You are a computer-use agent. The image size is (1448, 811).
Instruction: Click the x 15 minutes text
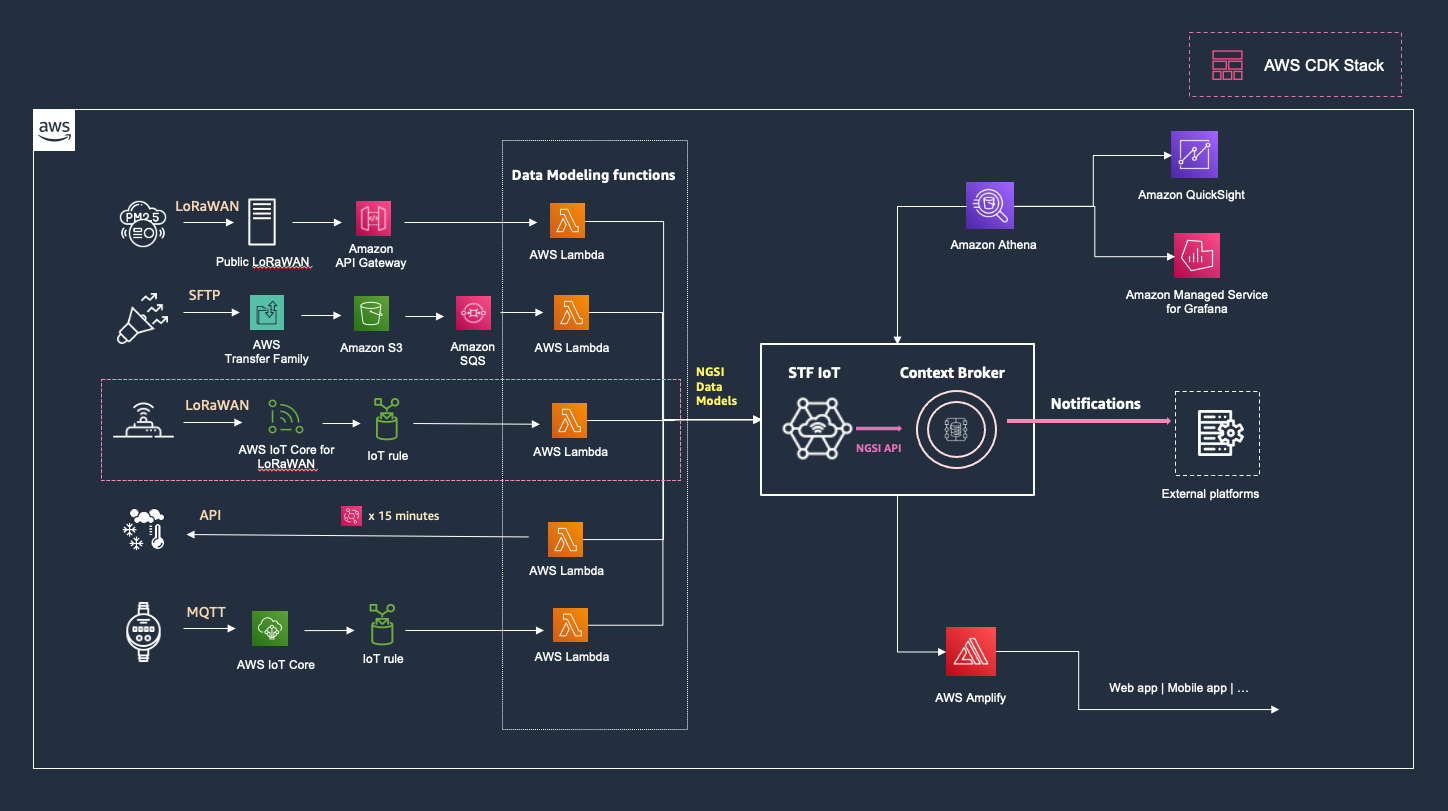(x=404, y=516)
